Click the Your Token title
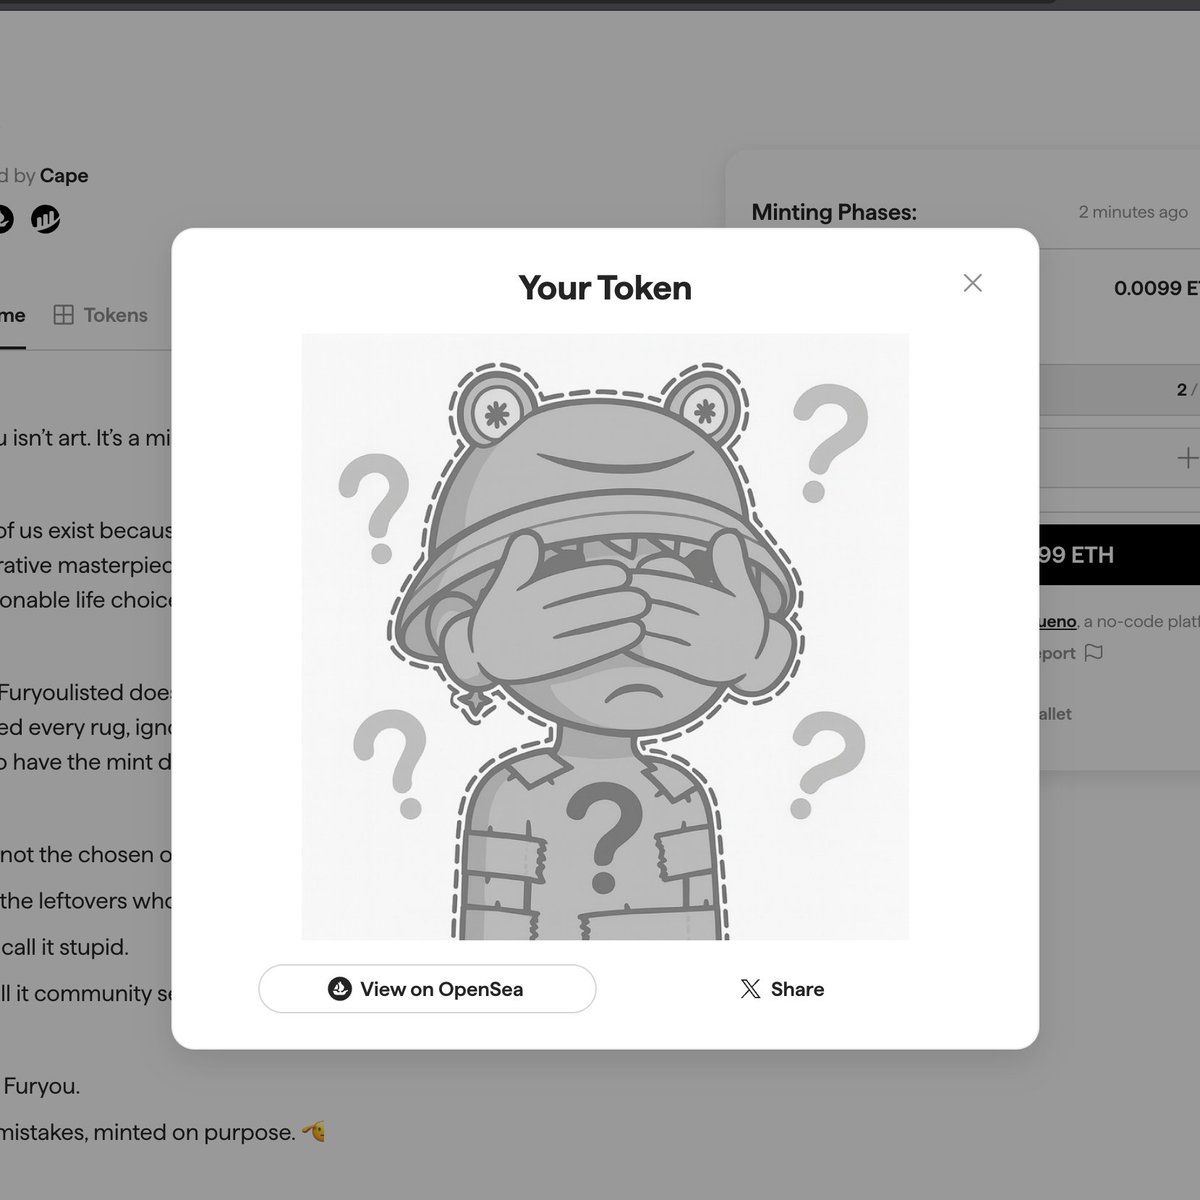1200x1200 pixels. pos(605,288)
